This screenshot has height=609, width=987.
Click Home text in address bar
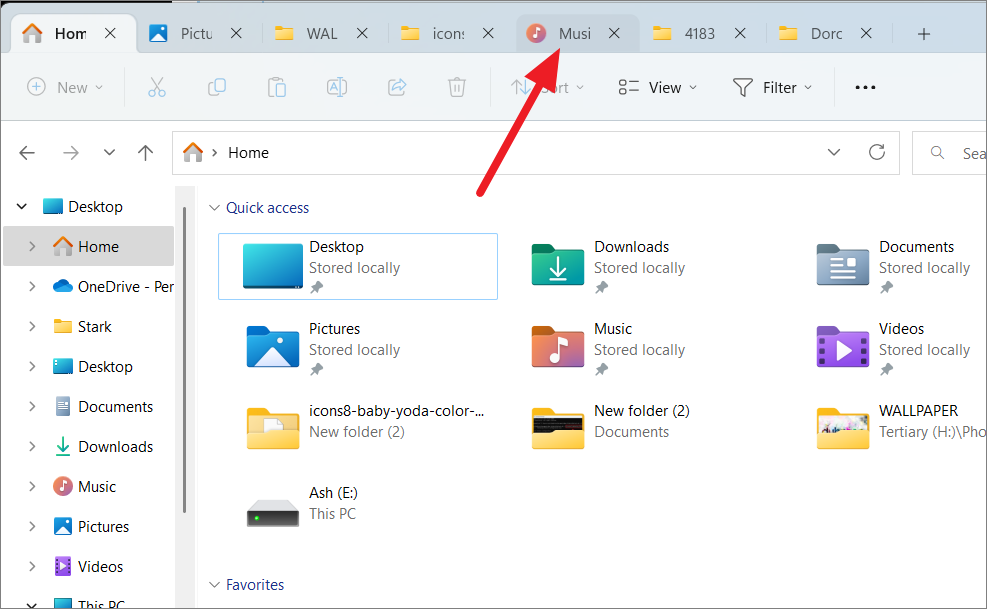click(248, 152)
